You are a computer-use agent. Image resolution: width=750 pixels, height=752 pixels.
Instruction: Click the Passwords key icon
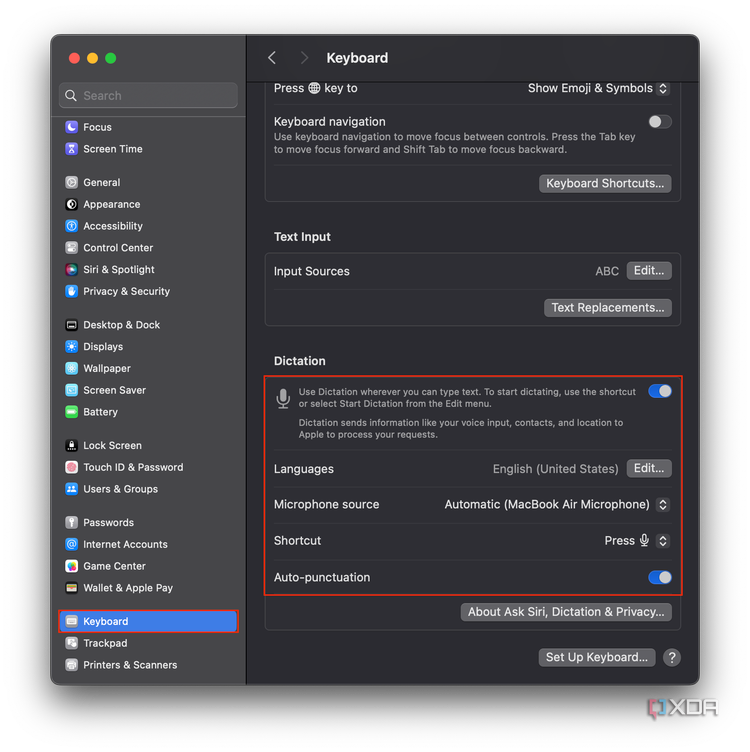[71, 523]
